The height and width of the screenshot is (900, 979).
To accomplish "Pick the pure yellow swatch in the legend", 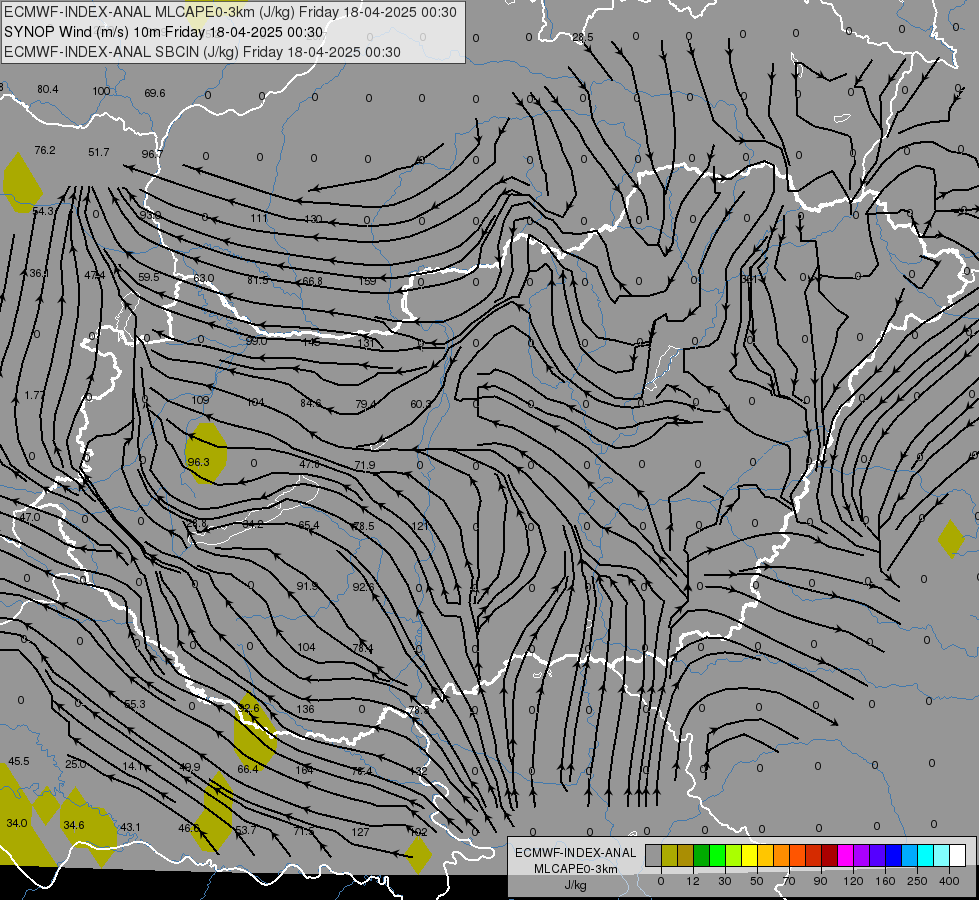I will 749,856.
